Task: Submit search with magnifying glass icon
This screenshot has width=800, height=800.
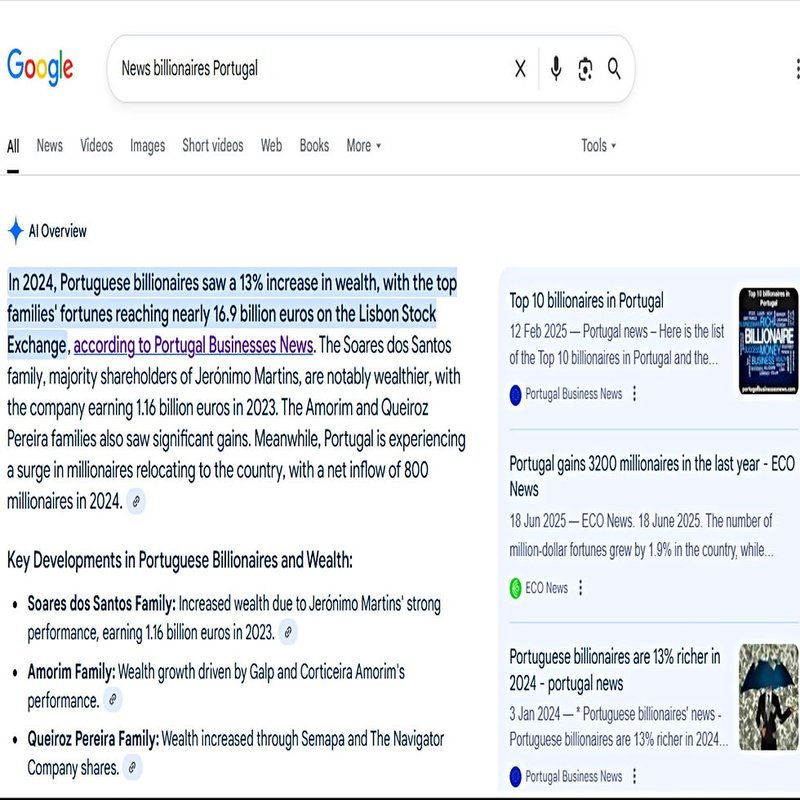Action: tap(614, 68)
